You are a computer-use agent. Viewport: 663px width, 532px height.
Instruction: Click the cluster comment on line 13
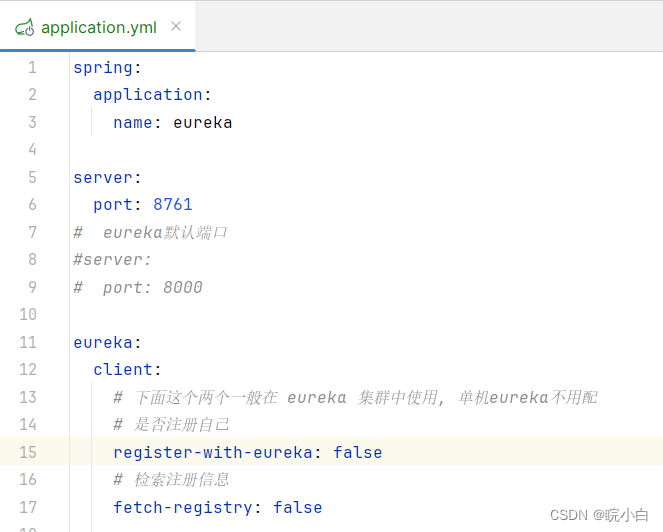(355, 398)
